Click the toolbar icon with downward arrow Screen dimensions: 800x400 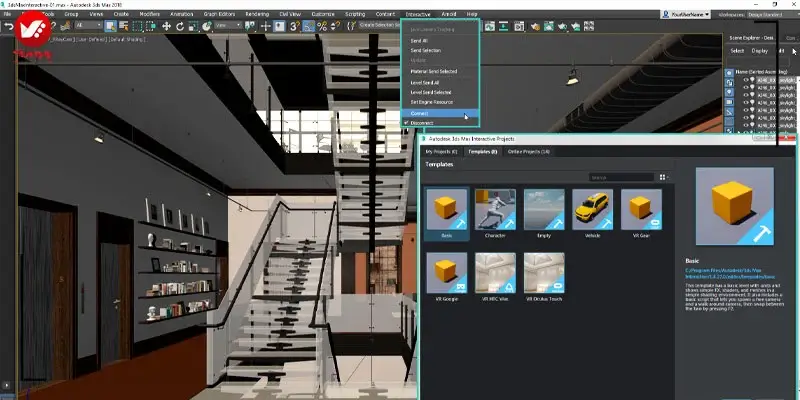point(504,26)
